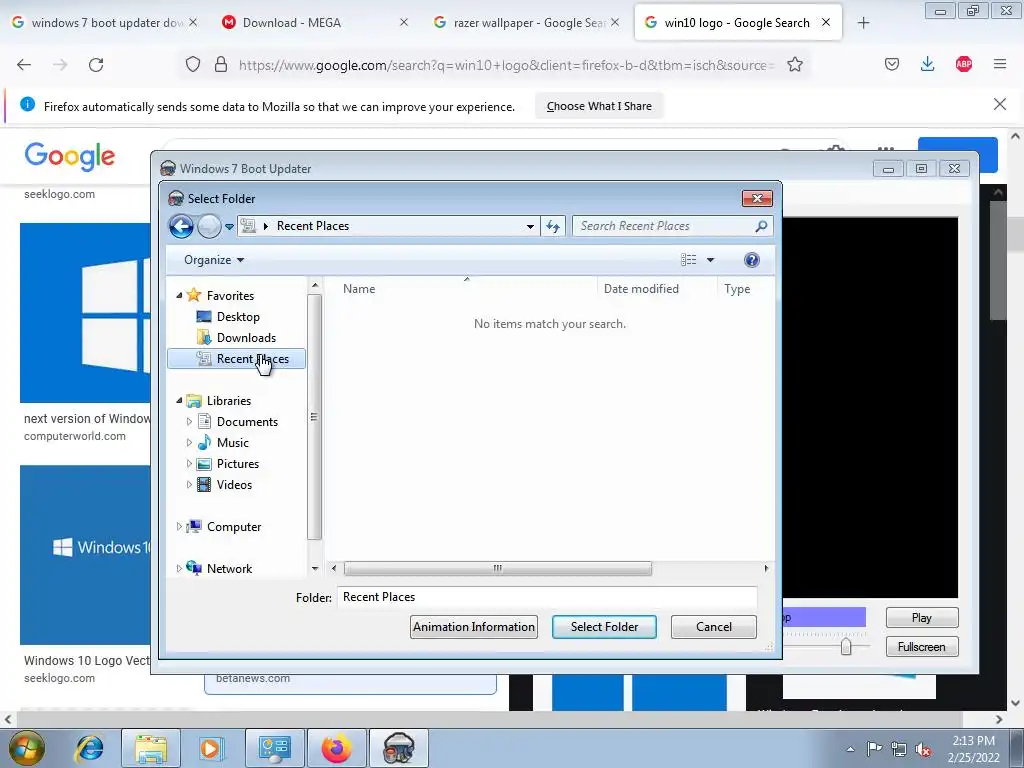Click the Folder name input field
The image size is (1024, 768).
click(x=547, y=597)
